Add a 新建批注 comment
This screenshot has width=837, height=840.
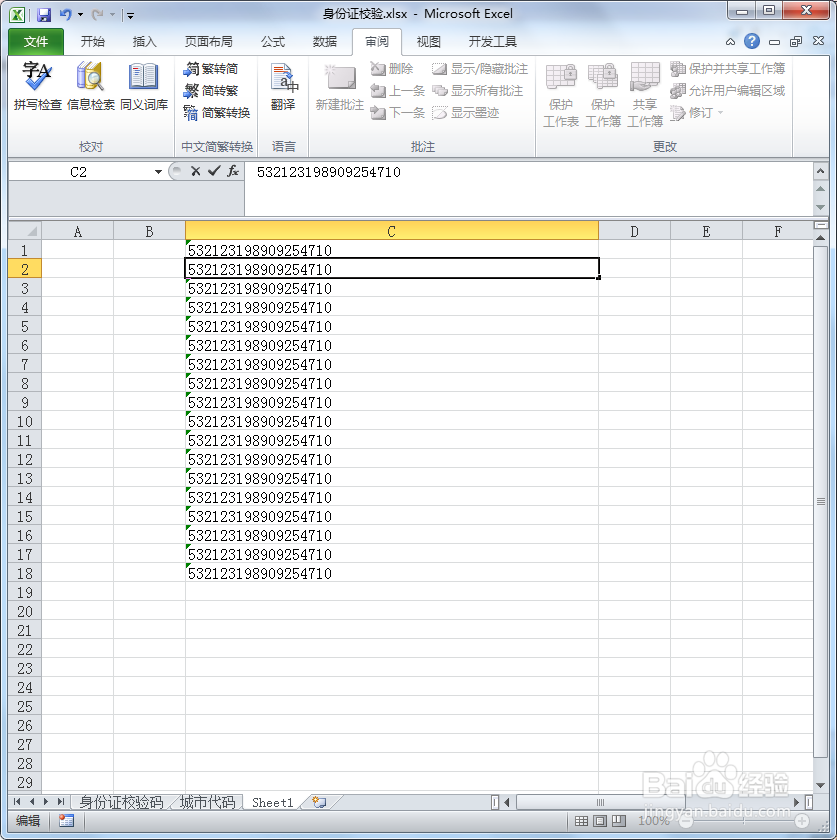tap(340, 87)
